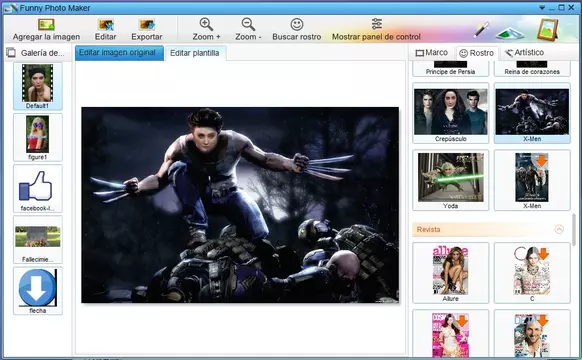Choose the Allure magazine template
582x360 pixels.
click(x=451, y=273)
